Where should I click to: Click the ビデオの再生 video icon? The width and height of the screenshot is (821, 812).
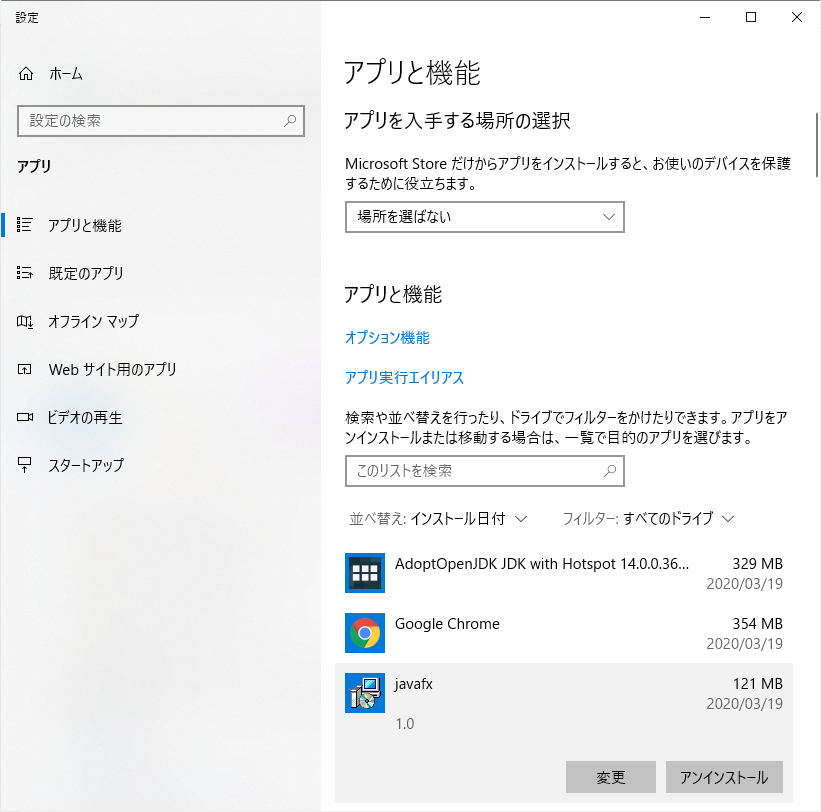pyautogui.click(x=25, y=417)
